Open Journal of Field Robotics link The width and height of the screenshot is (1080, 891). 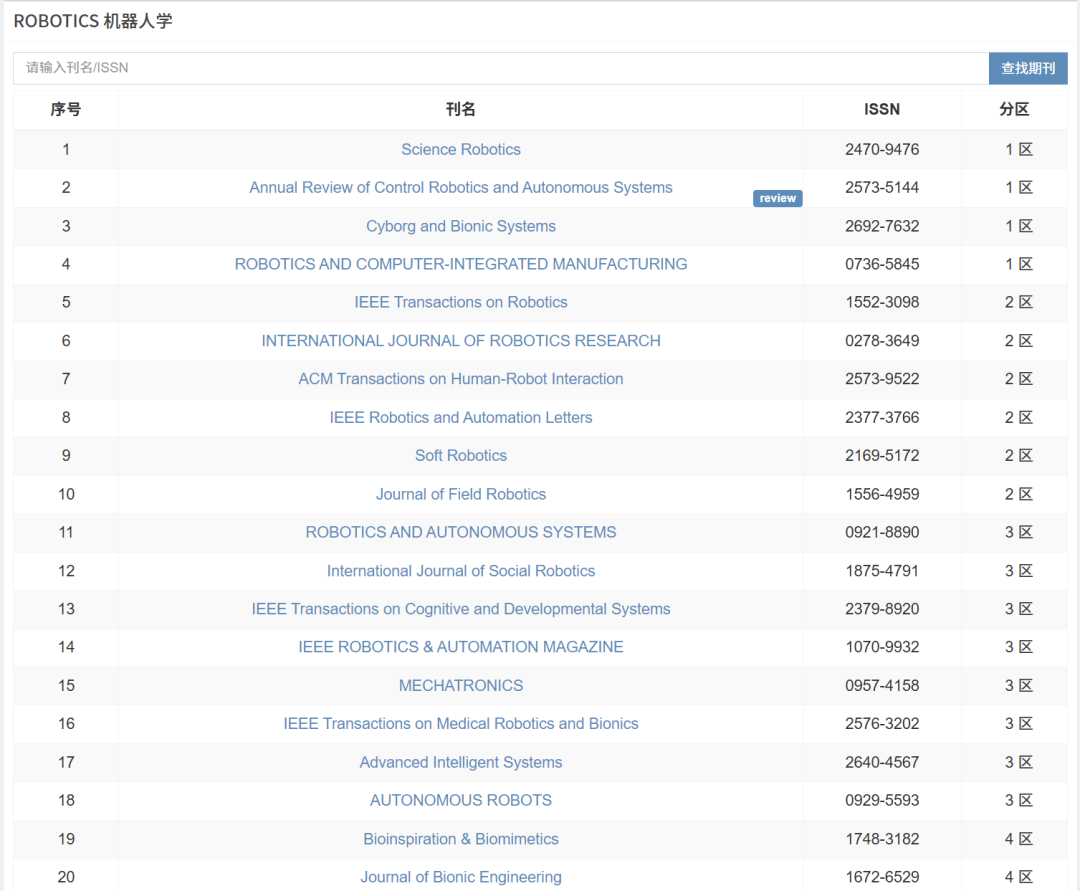pyautogui.click(x=461, y=494)
